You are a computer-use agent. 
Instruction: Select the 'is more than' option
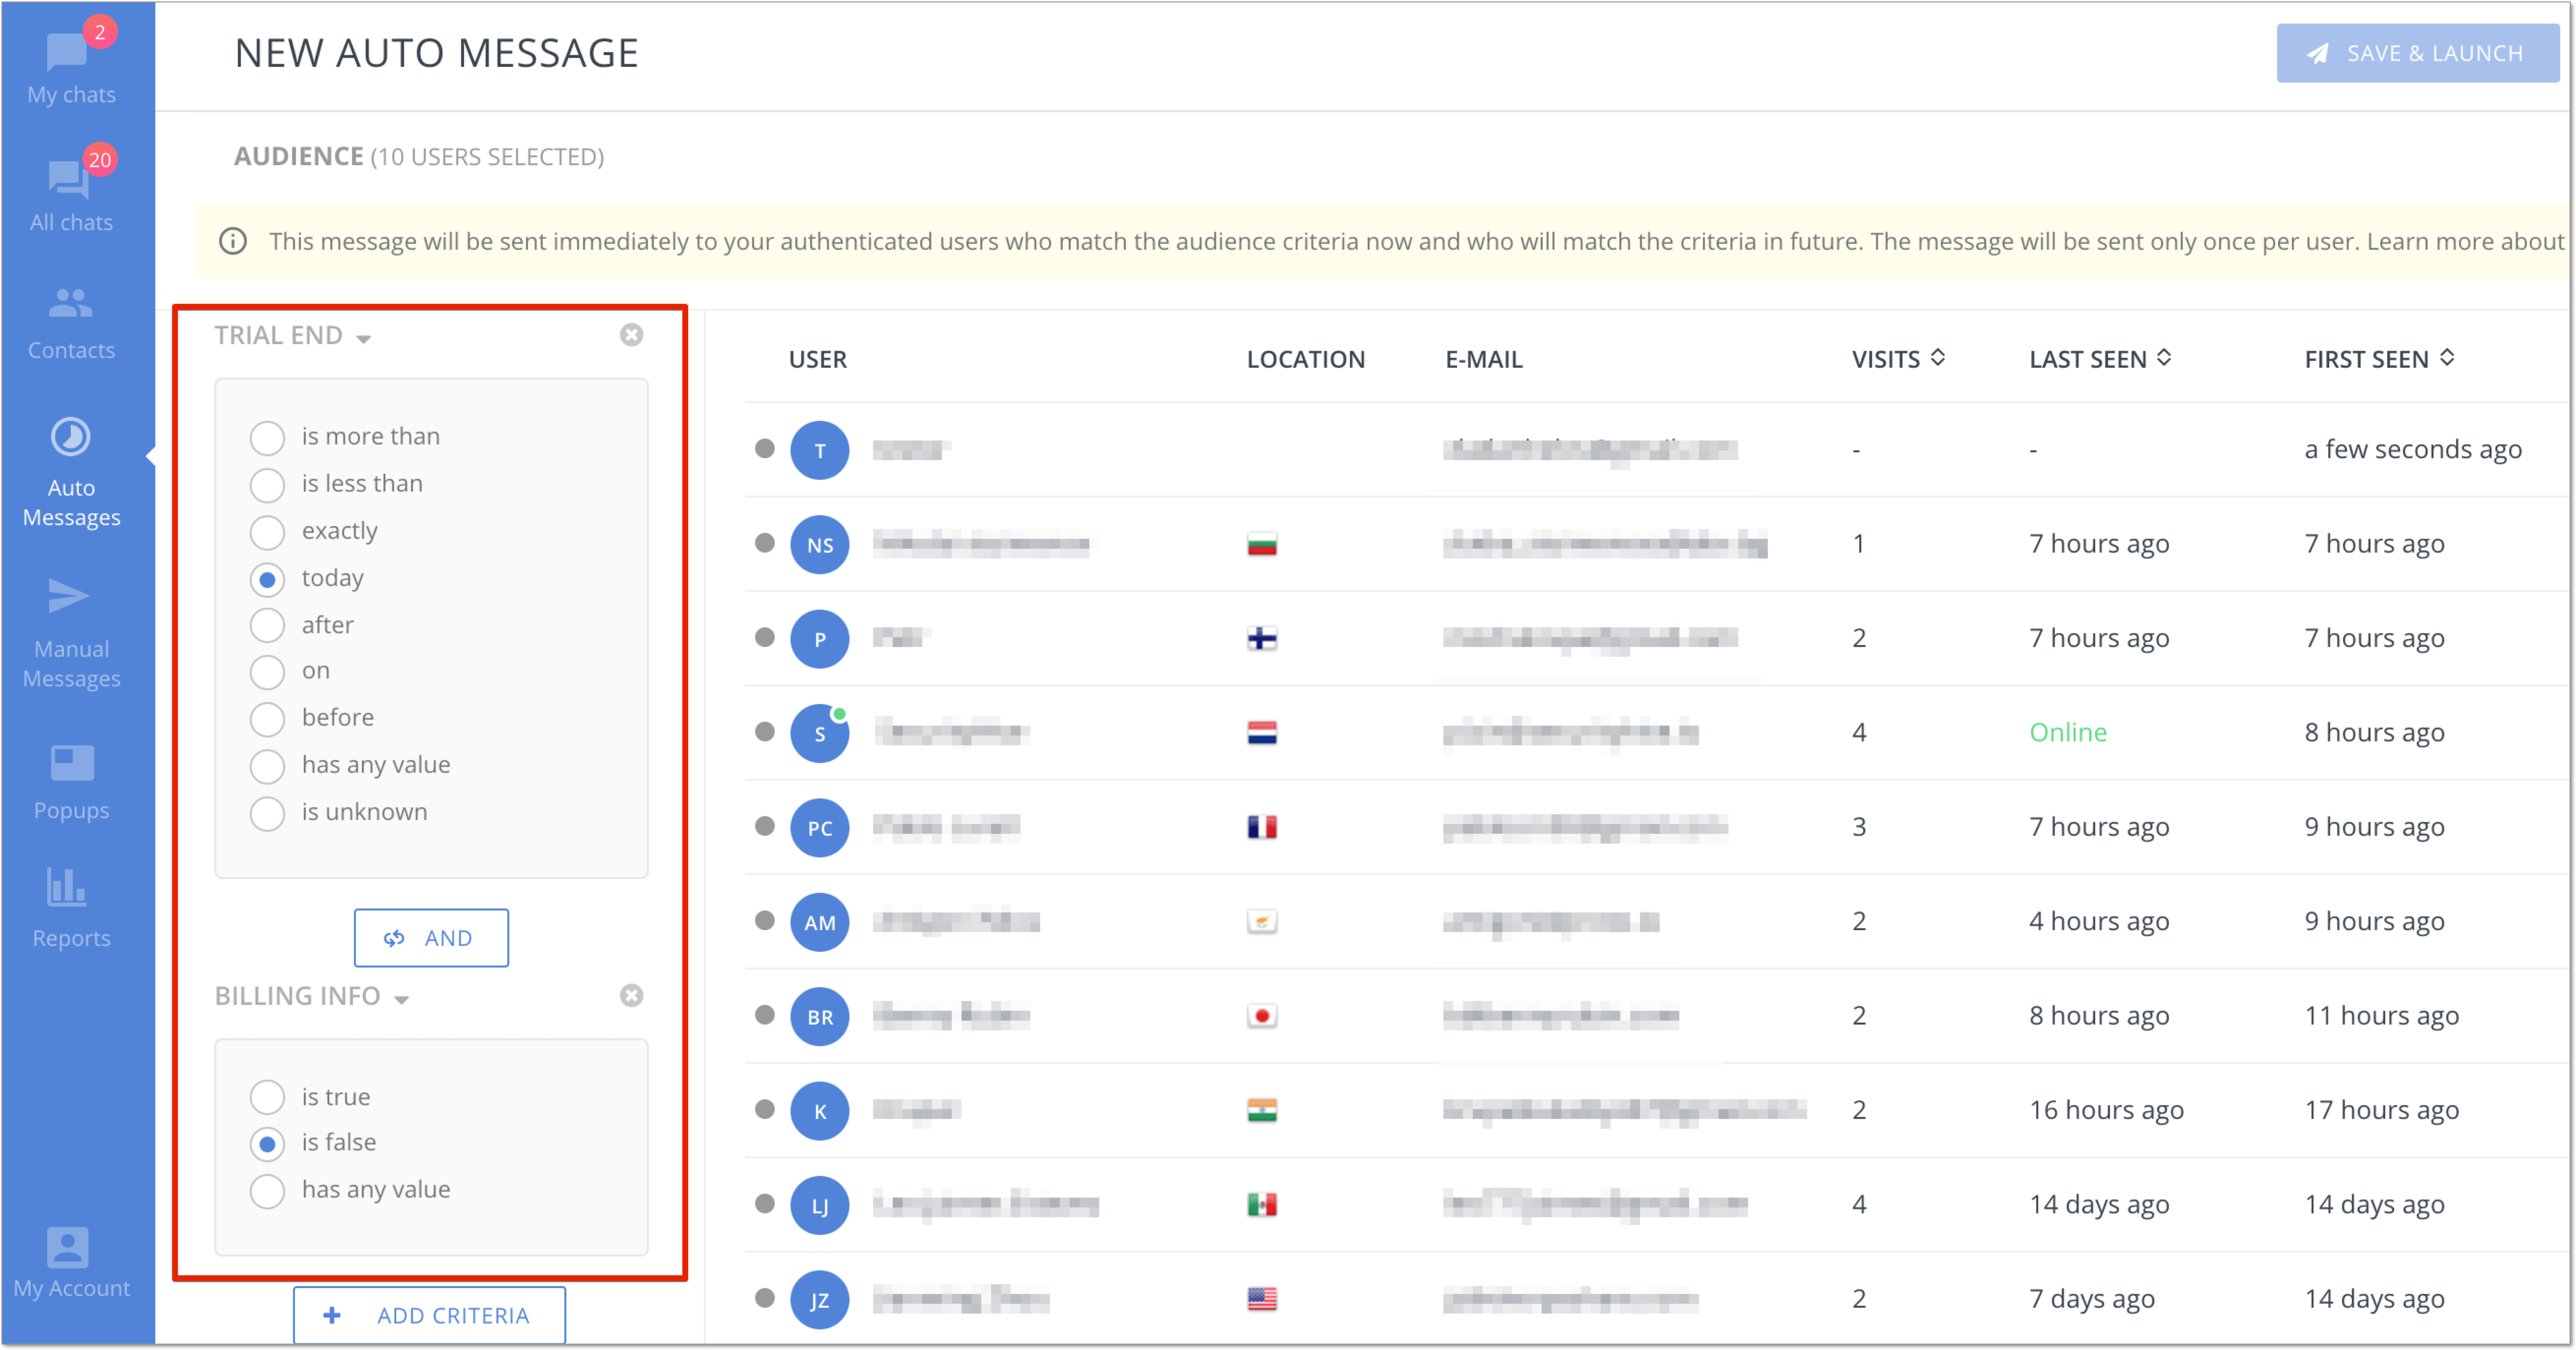click(x=345, y=437)
